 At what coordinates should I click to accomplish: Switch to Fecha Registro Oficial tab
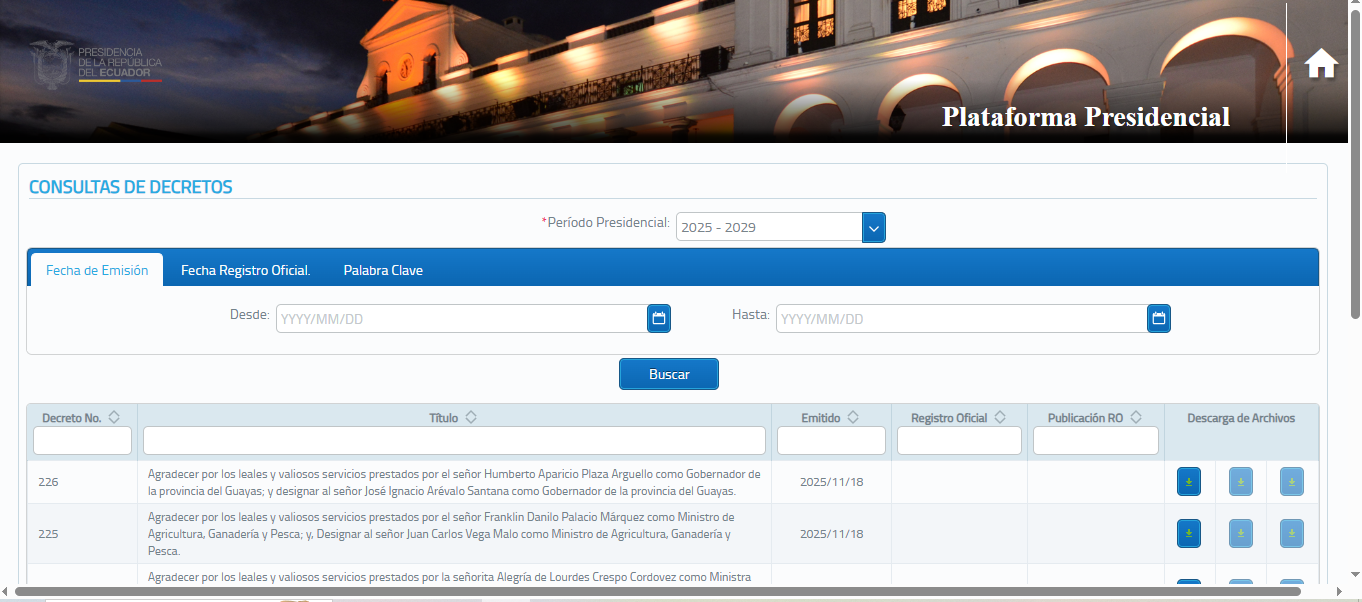click(x=245, y=270)
